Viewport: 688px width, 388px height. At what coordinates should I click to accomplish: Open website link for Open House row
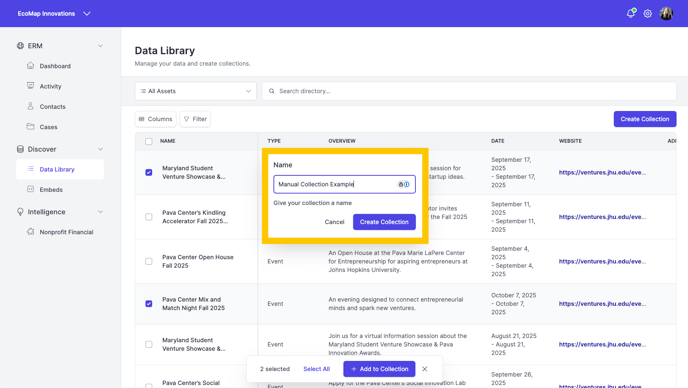[602, 261]
